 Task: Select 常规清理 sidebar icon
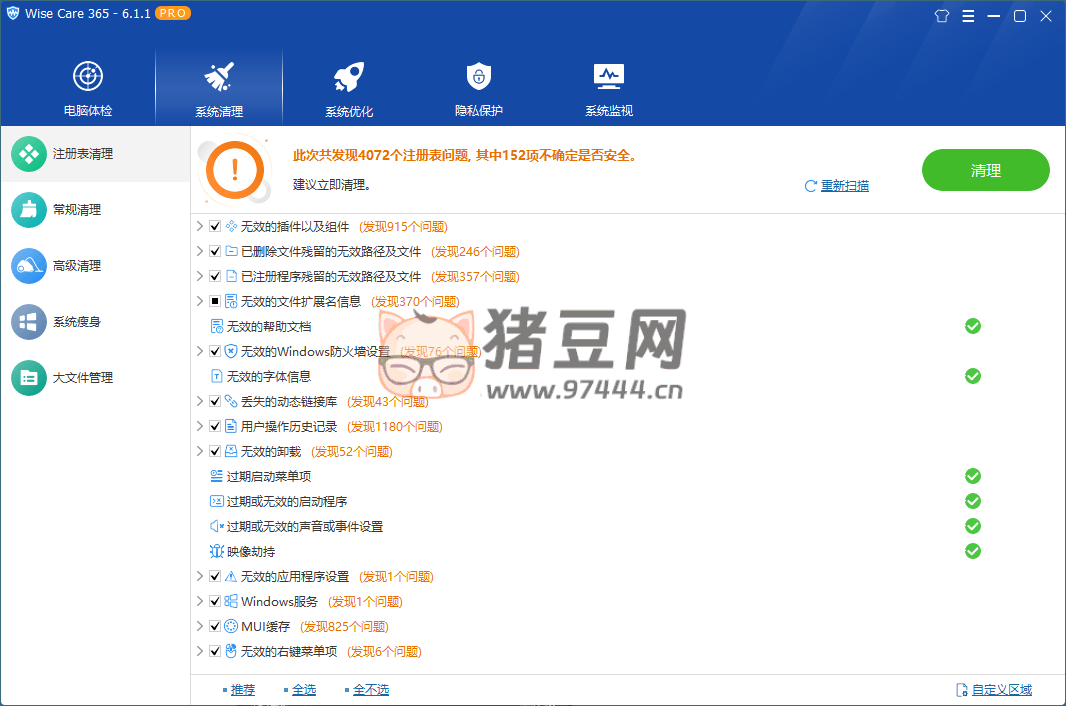click(29, 210)
